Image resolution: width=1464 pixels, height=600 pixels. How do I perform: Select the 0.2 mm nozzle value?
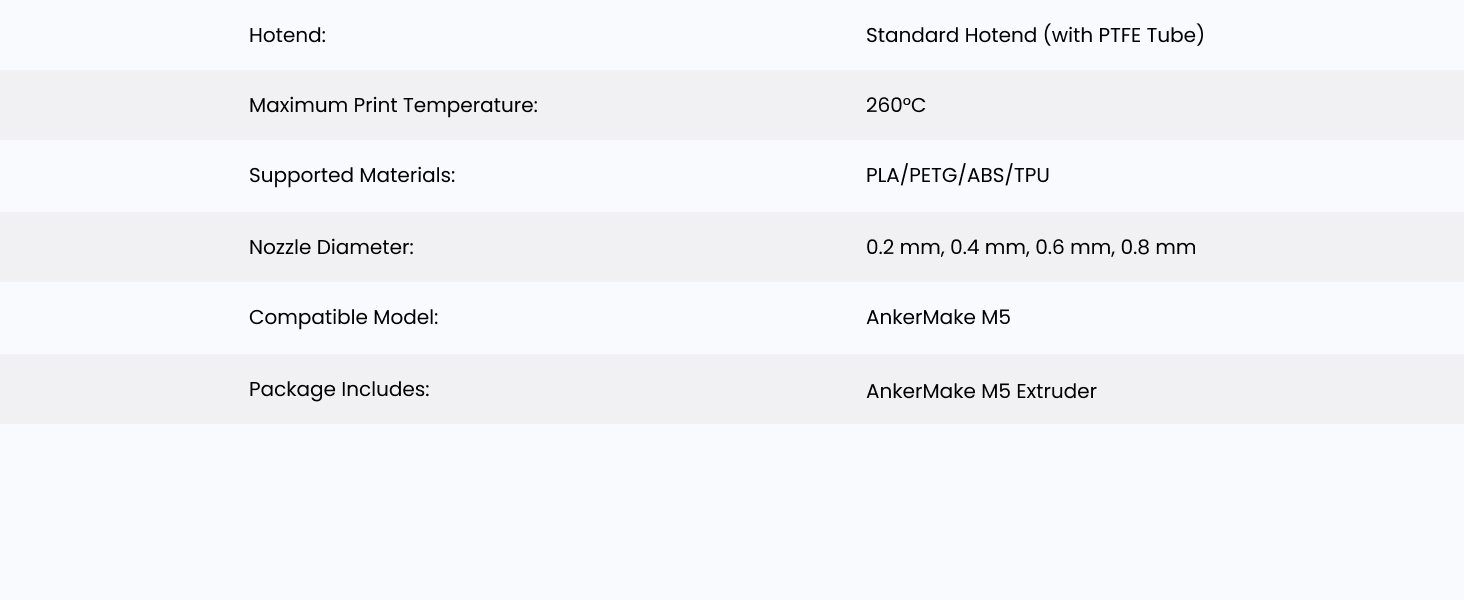pos(903,247)
